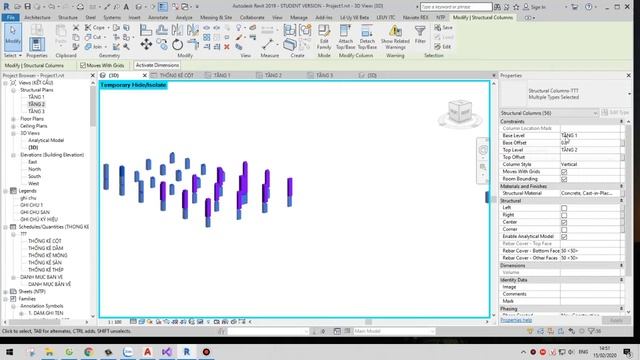Check the Corner structural checkbox
This screenshot has height=360, width=640.
pos(564,229)
